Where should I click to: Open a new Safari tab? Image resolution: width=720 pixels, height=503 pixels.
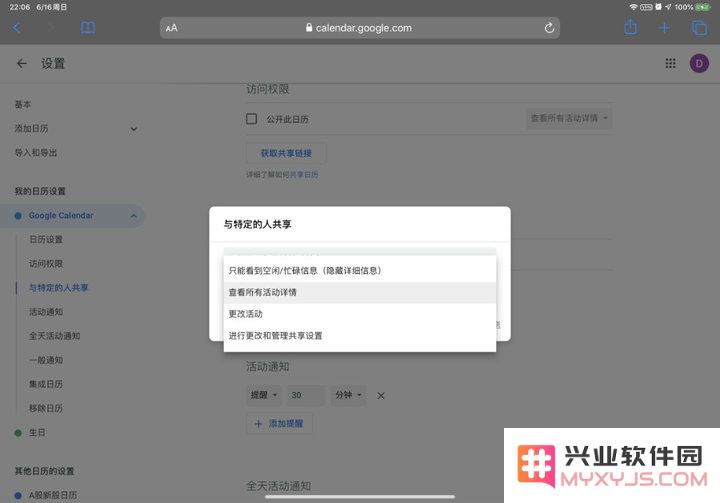pos(664,28)
